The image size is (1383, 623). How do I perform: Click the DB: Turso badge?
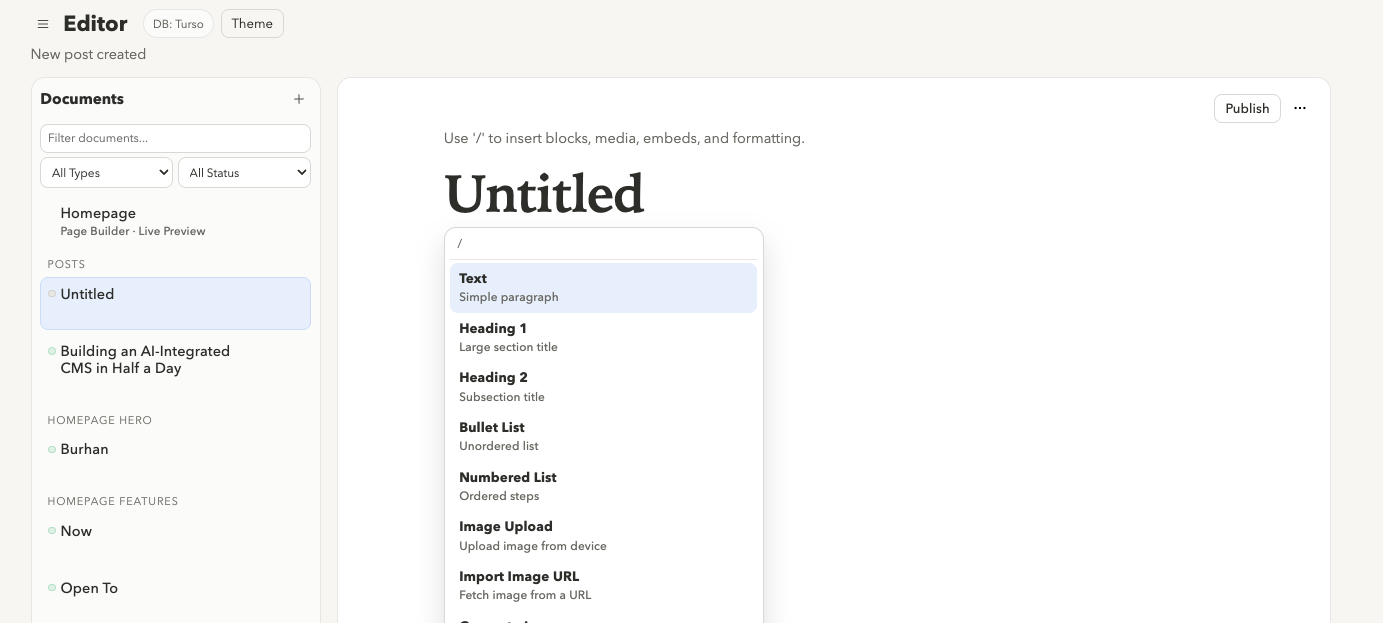(178, 24)
